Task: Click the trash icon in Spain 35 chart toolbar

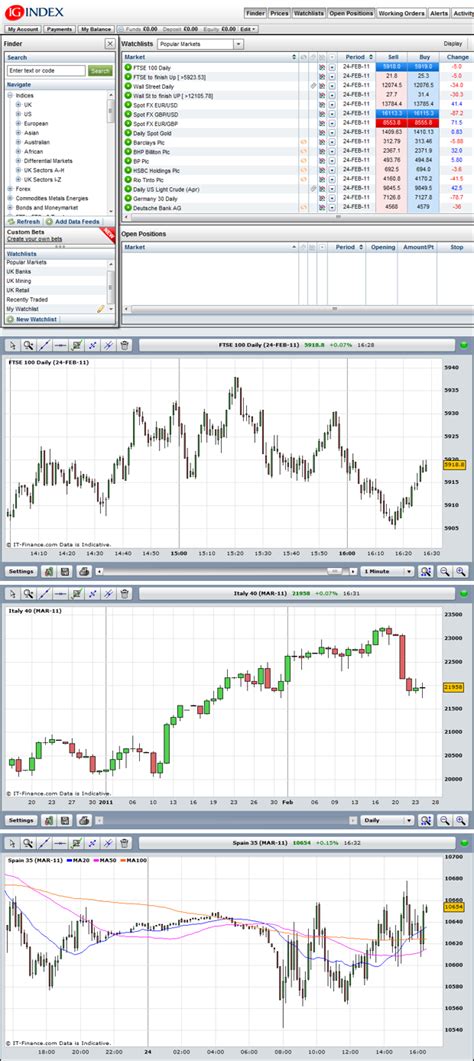Action: pos(124,843)
